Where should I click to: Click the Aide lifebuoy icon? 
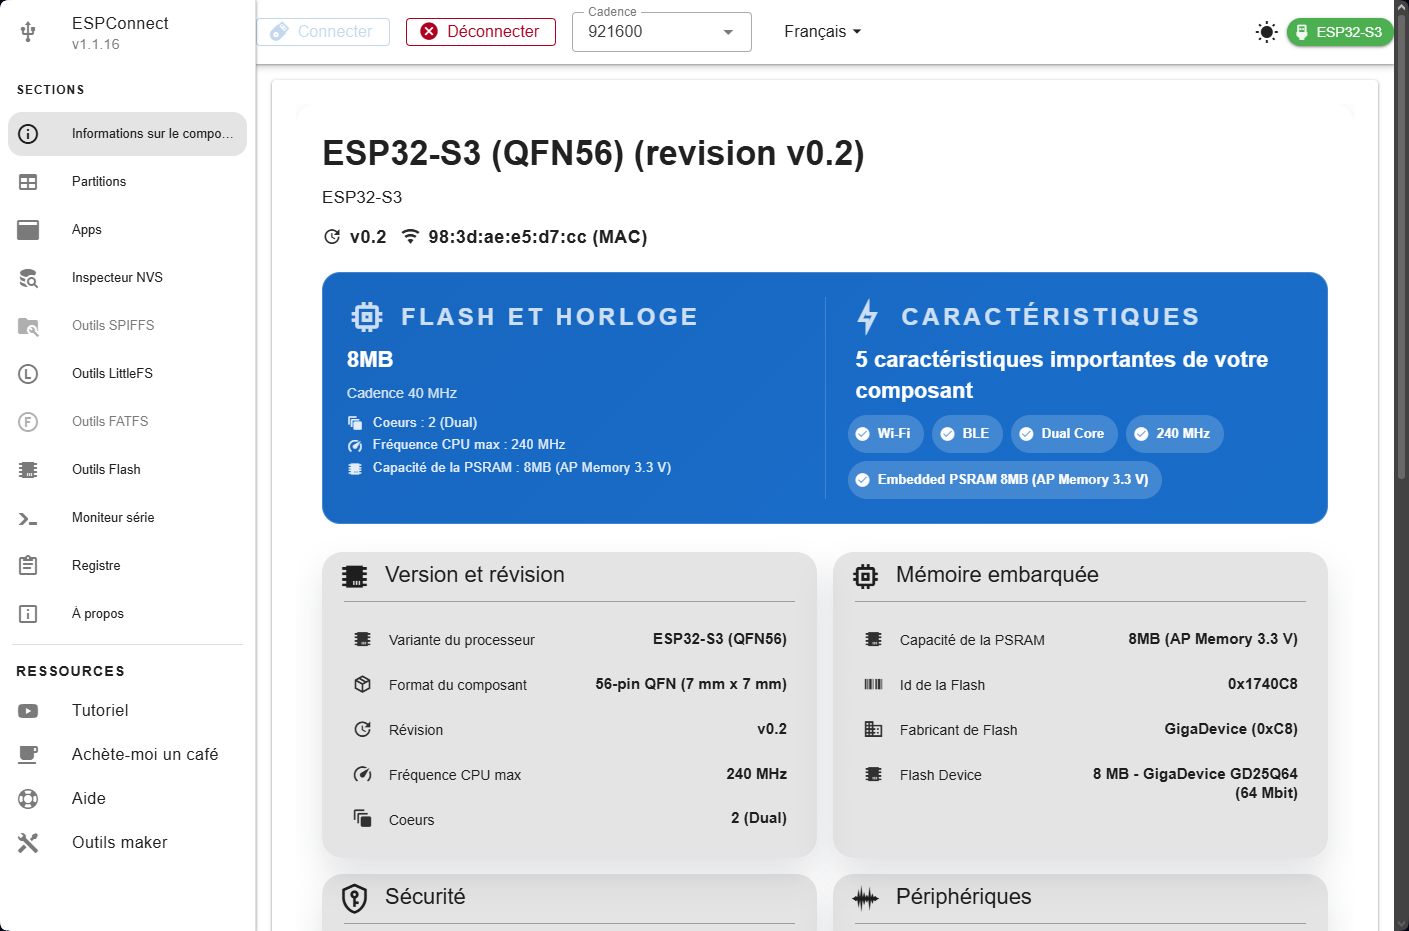(28, 799)
